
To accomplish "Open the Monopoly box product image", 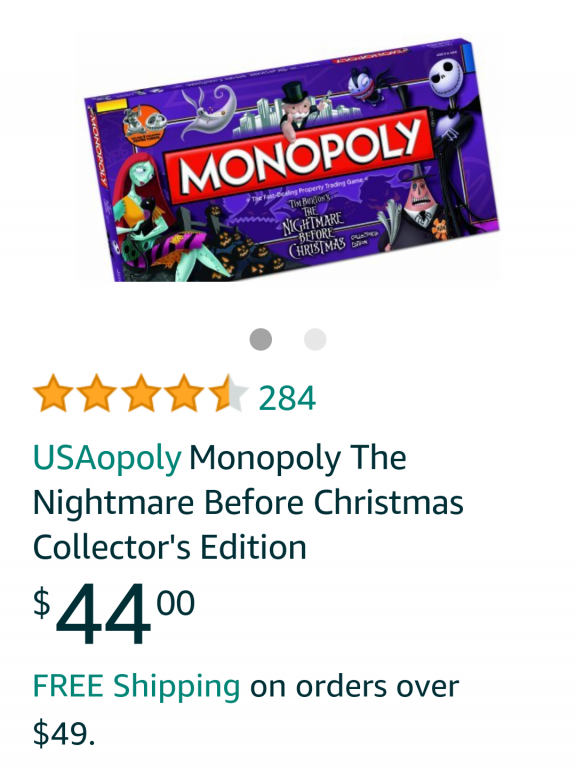I will (292, 159).
